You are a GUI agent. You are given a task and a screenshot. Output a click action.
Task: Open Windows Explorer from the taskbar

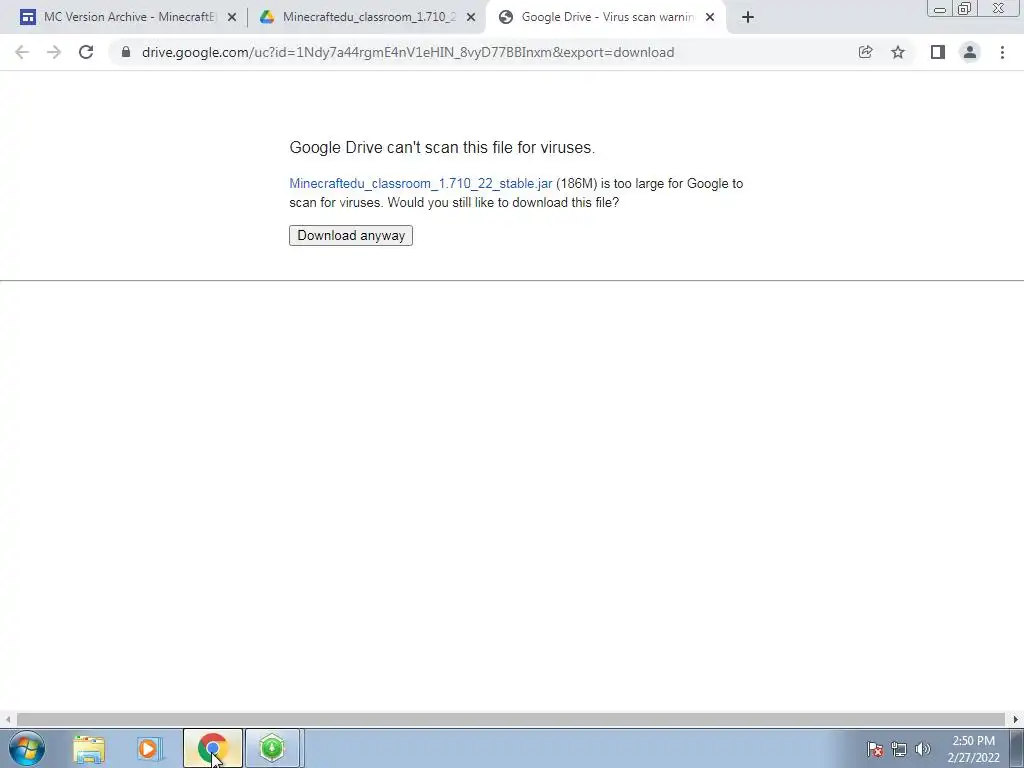pyautogui.click(x=89, y=748)
